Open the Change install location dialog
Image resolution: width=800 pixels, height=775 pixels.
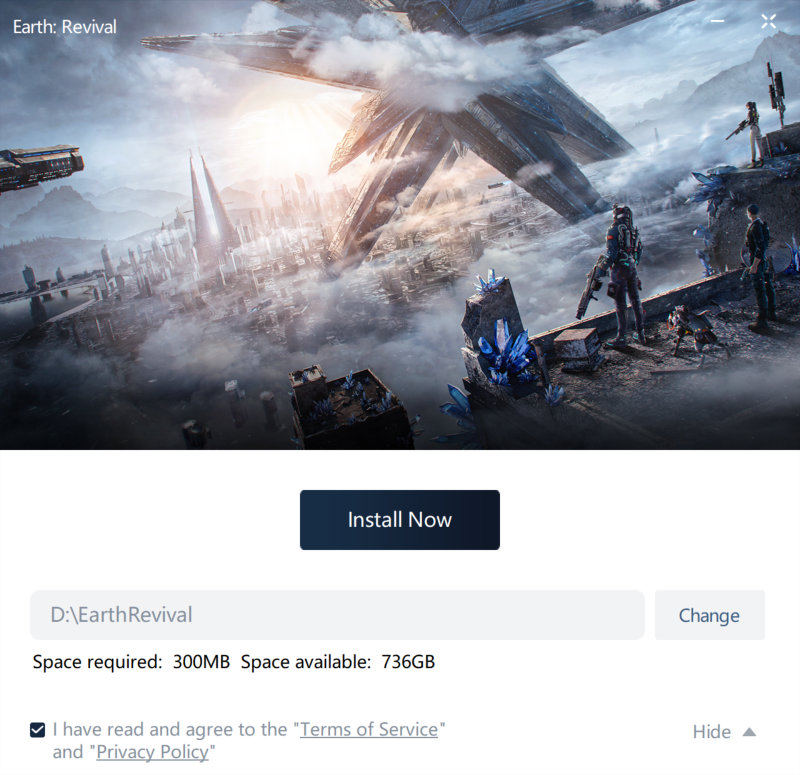click(x=709, y=615)
